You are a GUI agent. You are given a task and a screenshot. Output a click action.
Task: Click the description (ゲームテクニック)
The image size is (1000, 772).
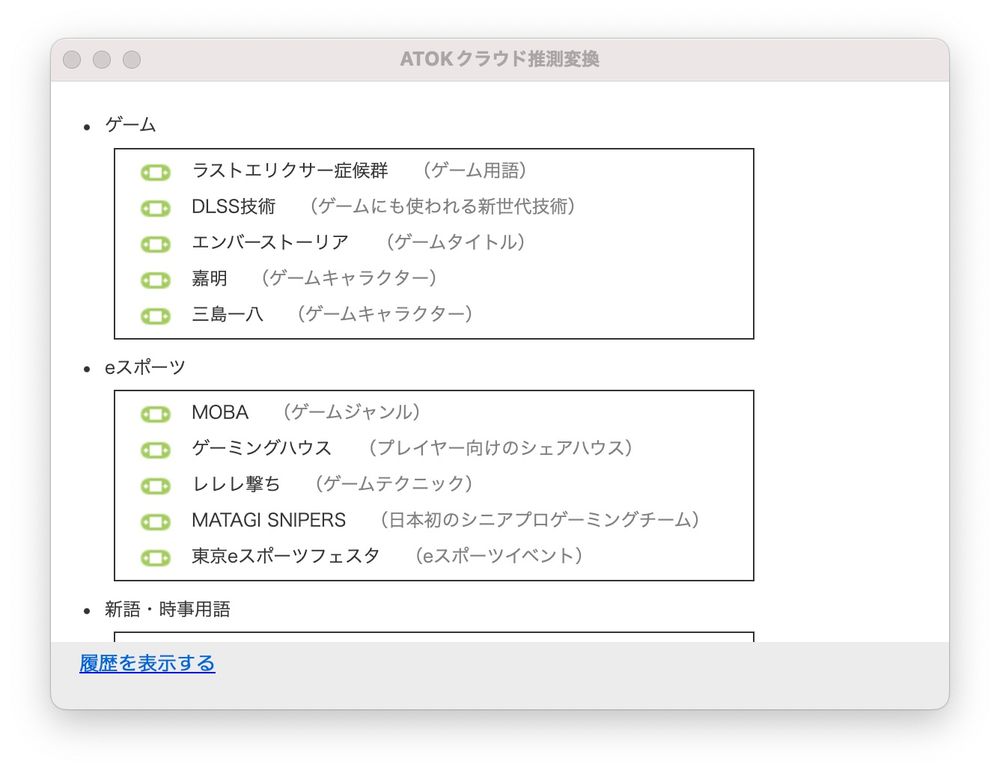pos(393,484)
